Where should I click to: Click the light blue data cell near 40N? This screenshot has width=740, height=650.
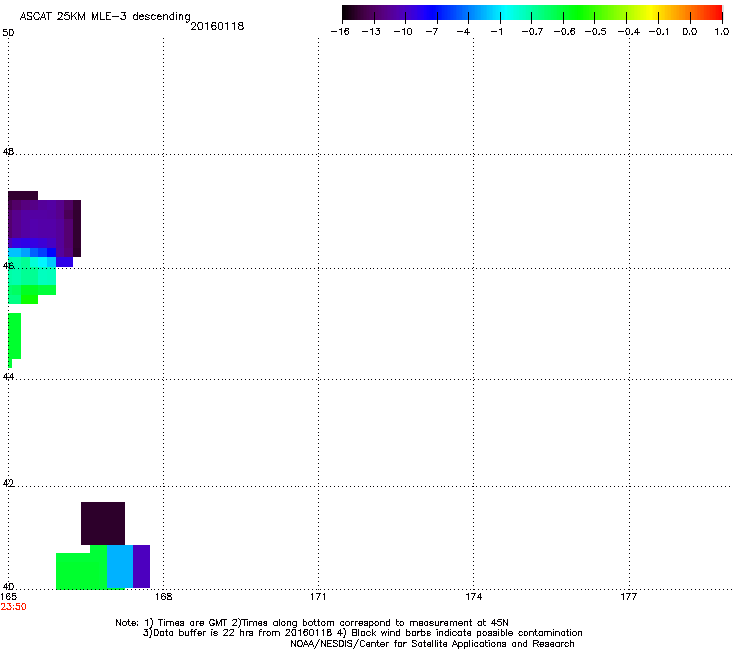tap(120, 566)
